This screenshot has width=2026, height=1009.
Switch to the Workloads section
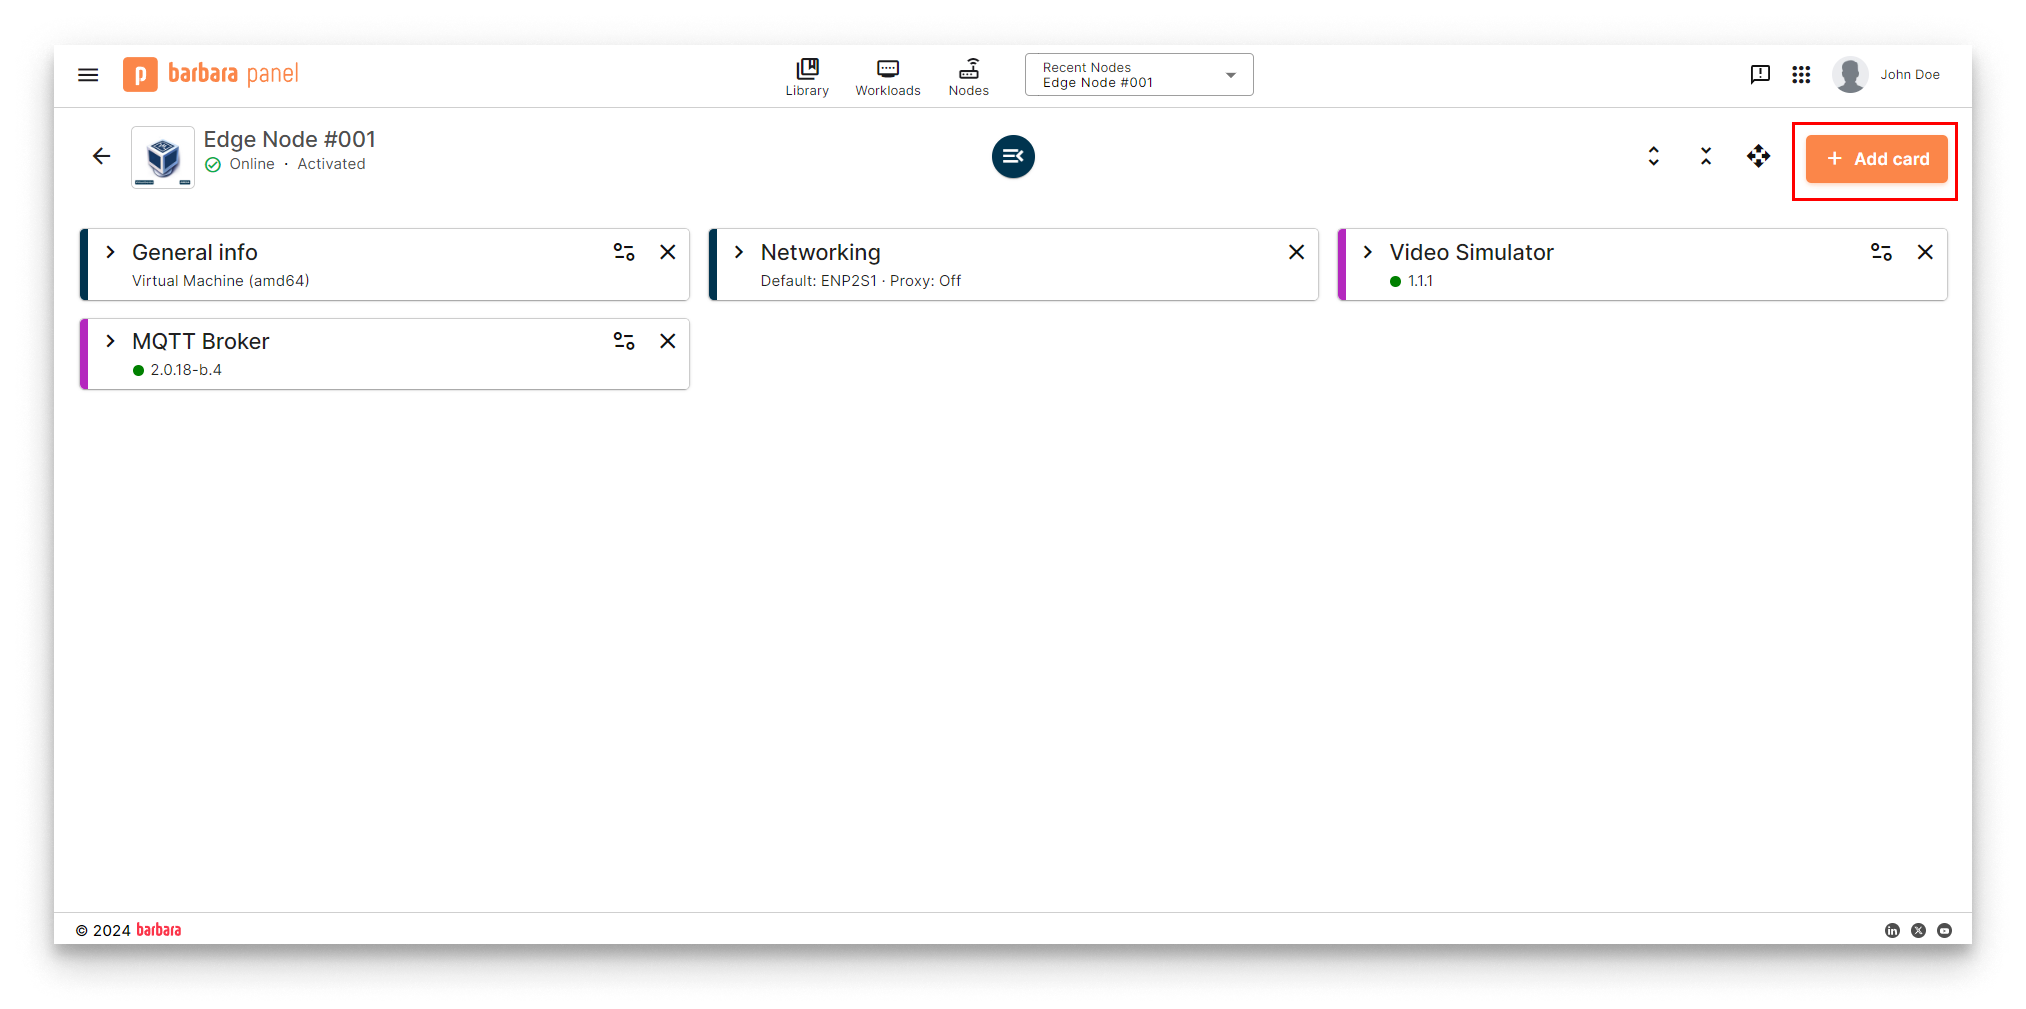[x=887, y=77]
